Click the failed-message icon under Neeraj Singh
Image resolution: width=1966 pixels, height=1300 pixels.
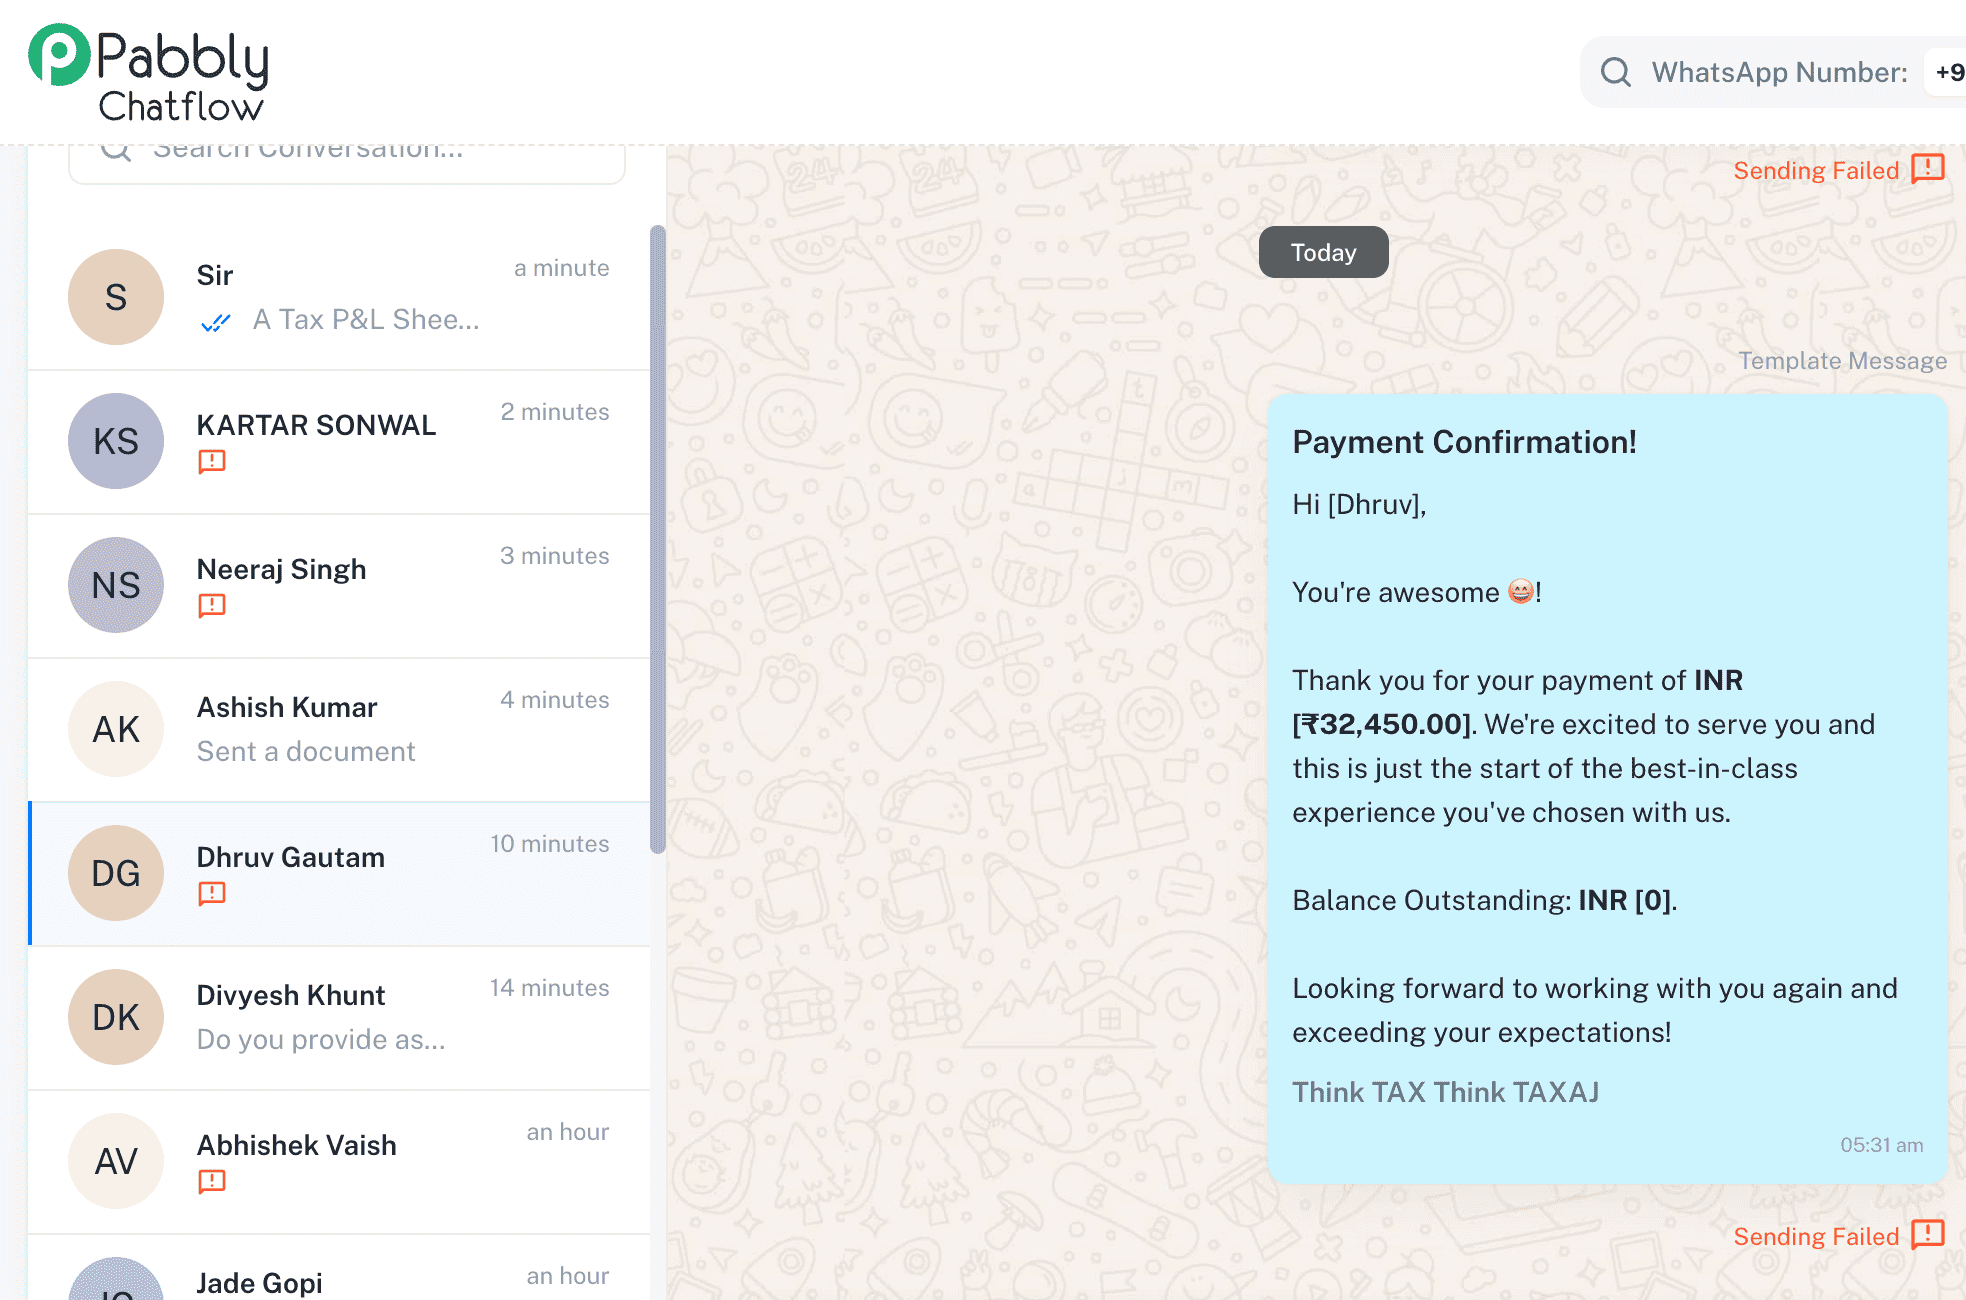[x=212, y=605]
